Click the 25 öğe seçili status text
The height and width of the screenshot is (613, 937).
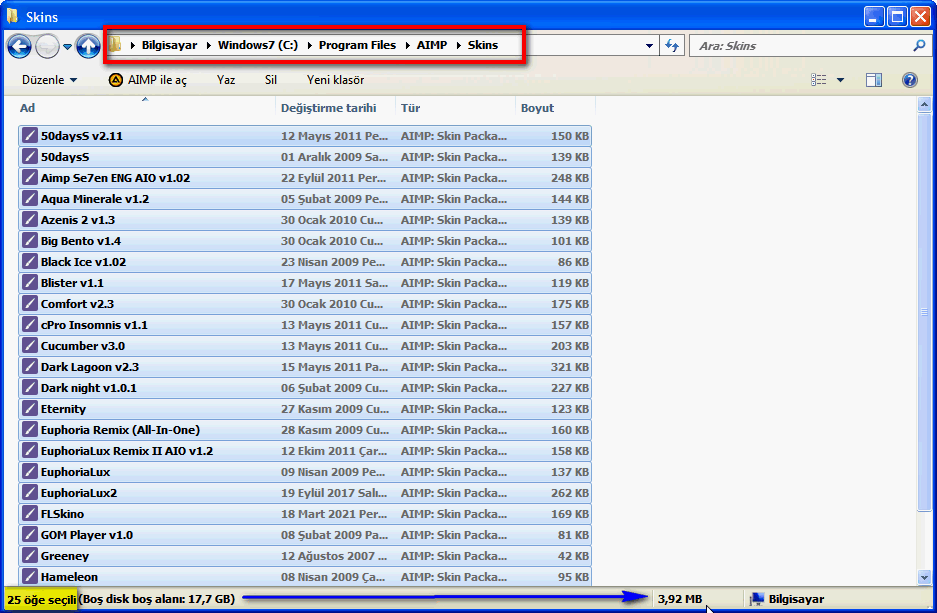coord(41,599)
